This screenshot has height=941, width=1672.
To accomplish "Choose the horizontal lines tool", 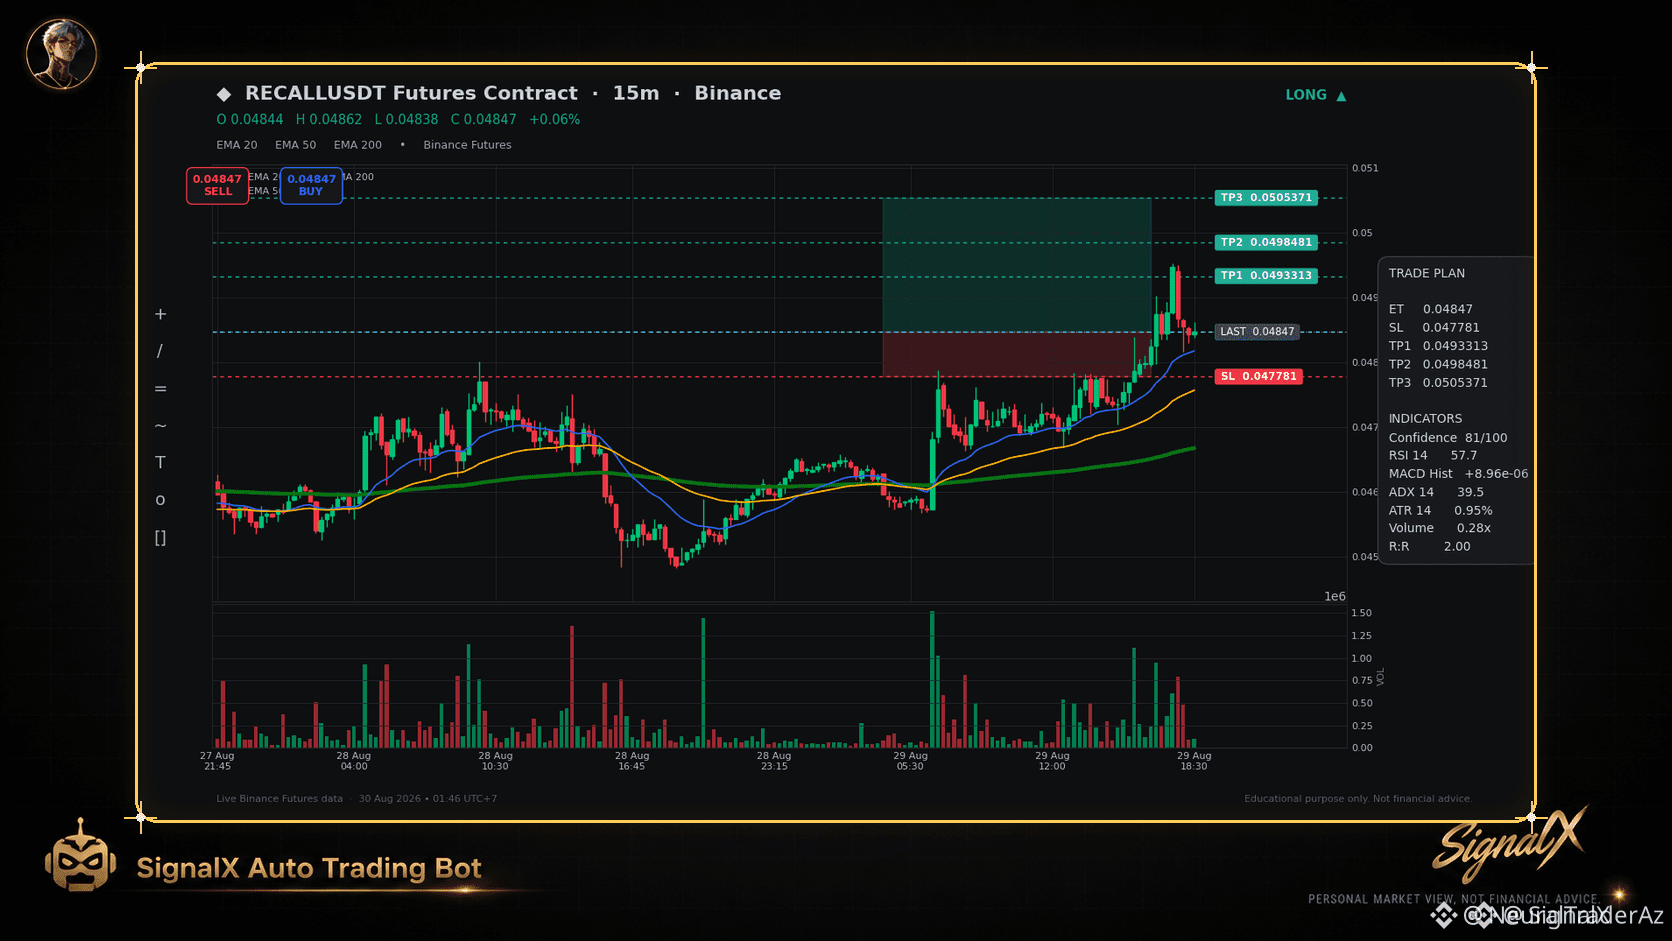I will [160, 389].
